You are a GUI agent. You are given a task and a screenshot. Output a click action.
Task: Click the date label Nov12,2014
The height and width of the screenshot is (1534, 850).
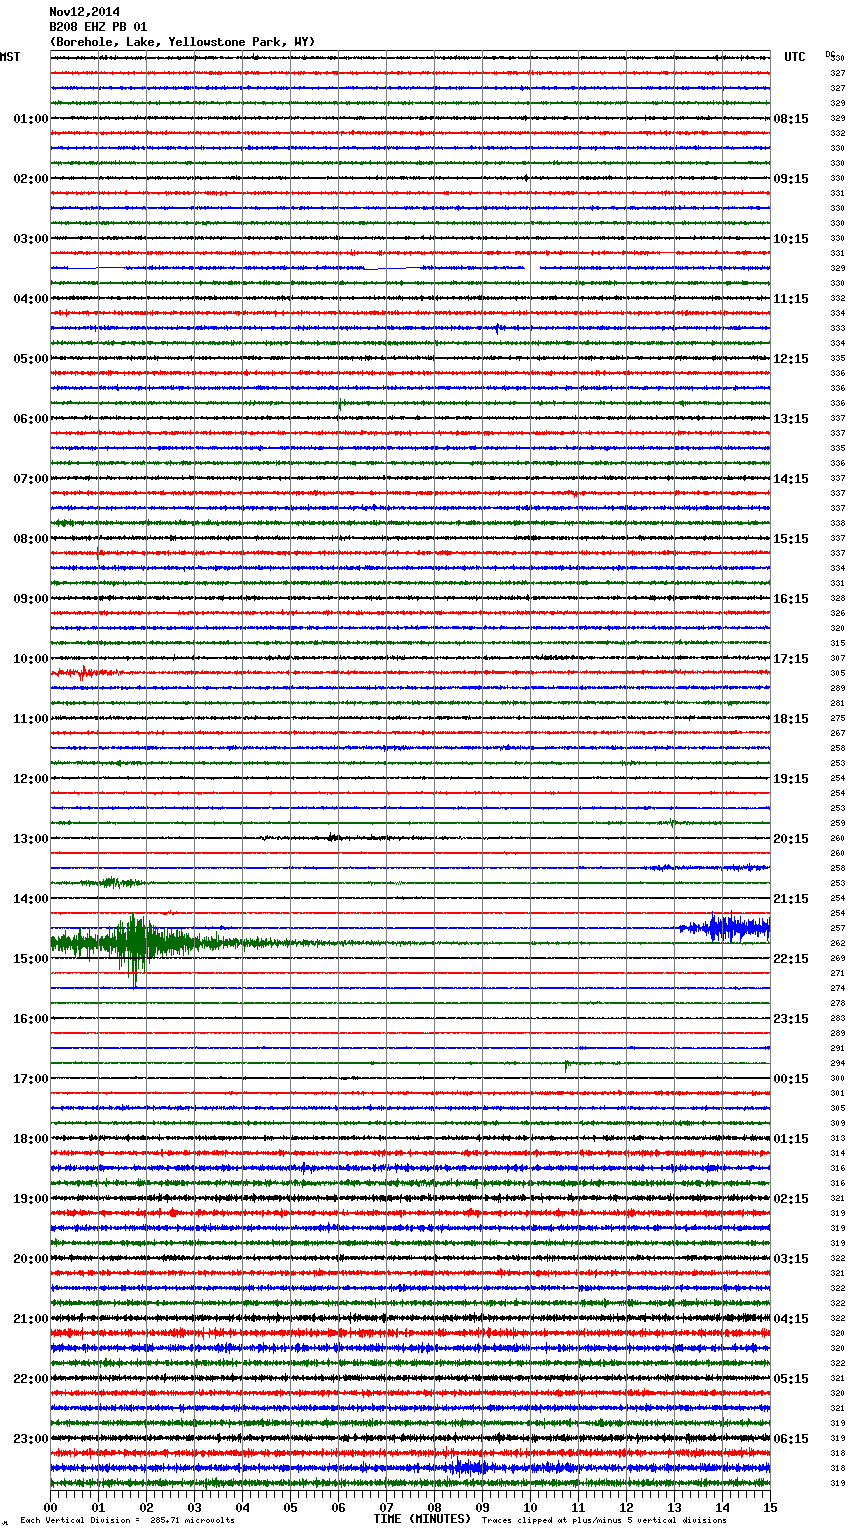pos(84,12)
